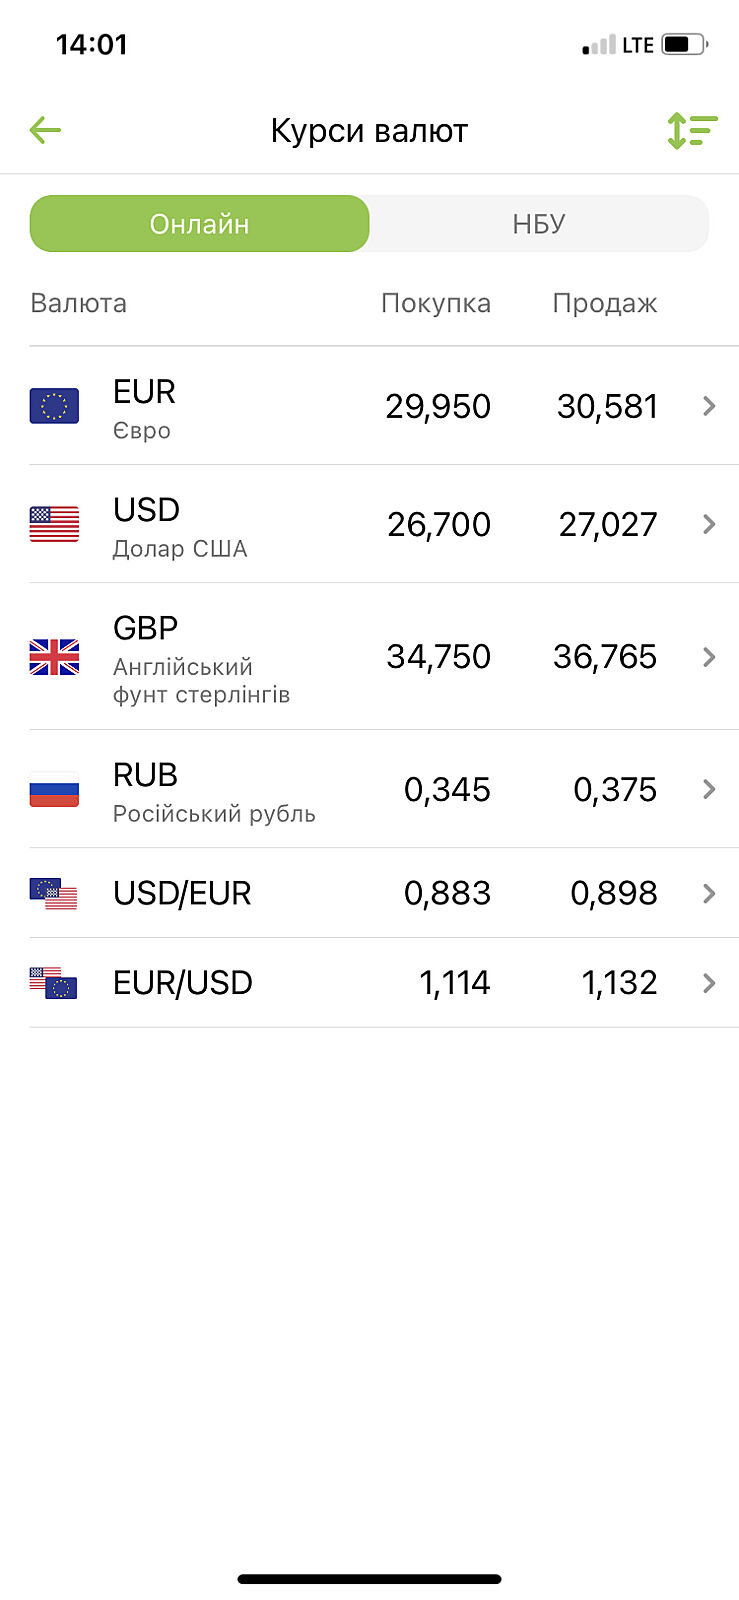739x1600 pixels.
Task: Select the Російський рубль currency label
Action: pos(214,814)
